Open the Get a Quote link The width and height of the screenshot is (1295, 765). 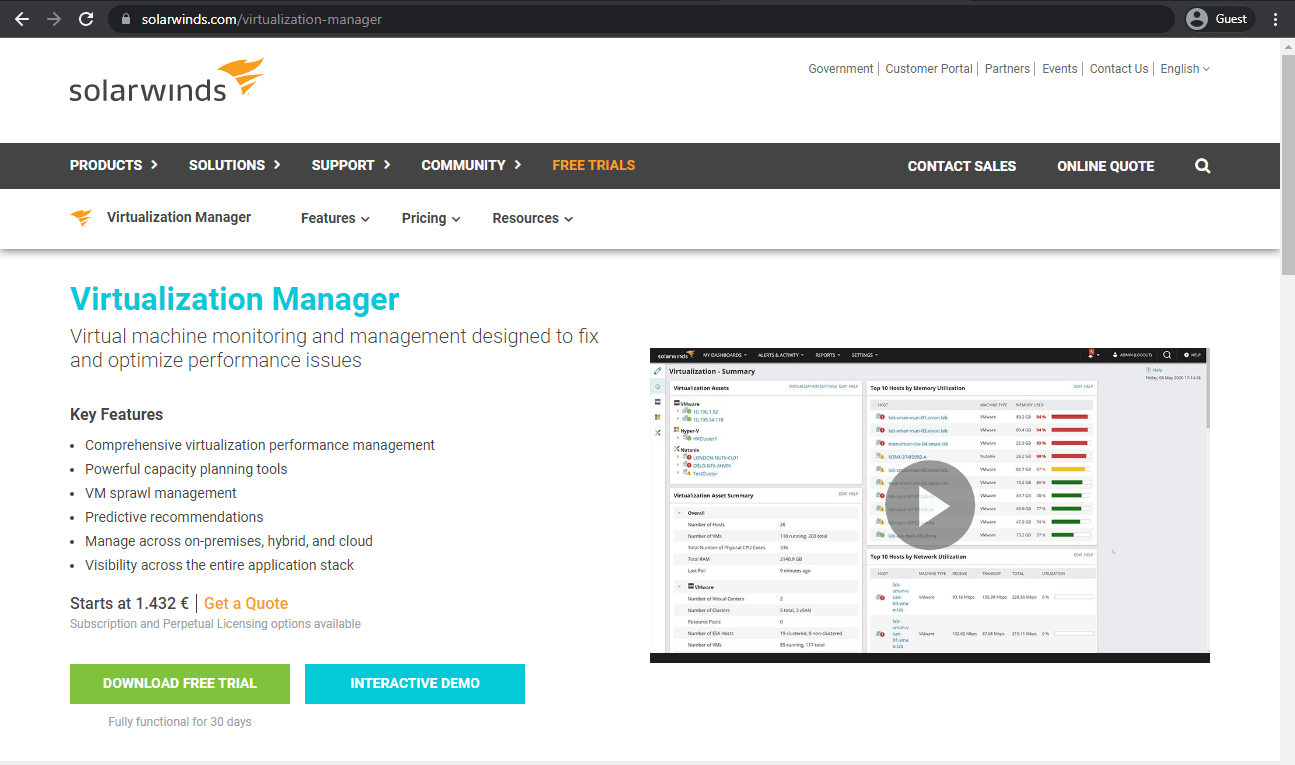pyautogui.click(x=245, y=604)
